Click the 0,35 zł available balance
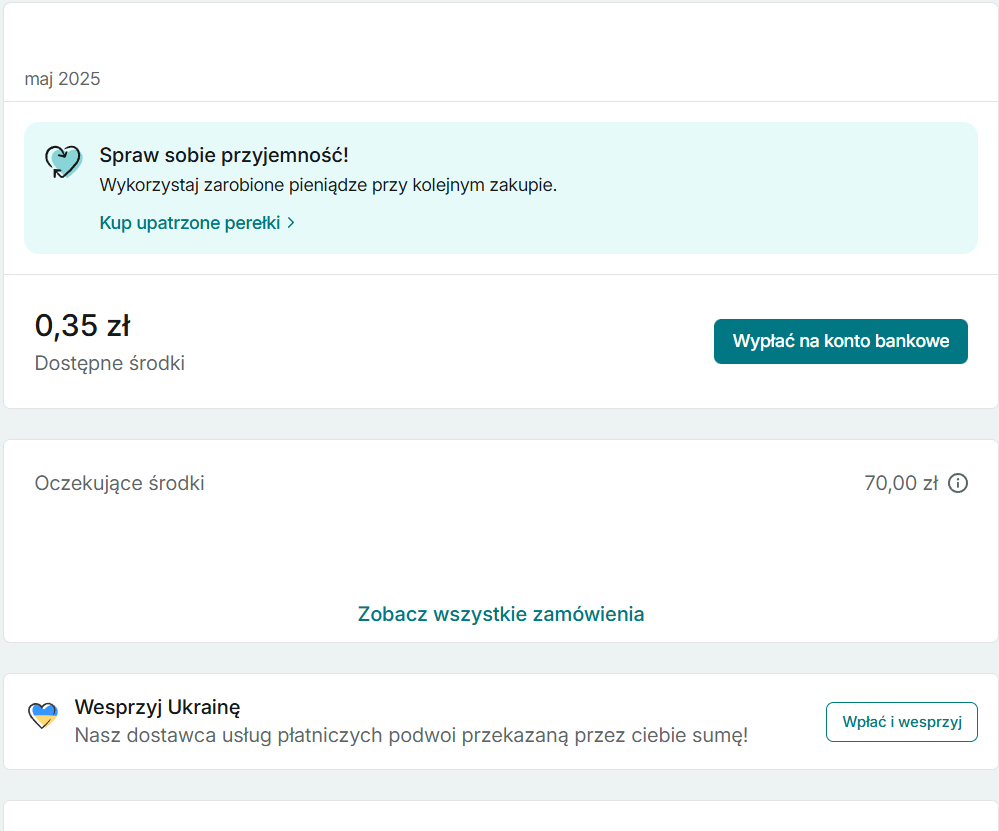Viewport: 999px width, 831px height. [82, 326]
